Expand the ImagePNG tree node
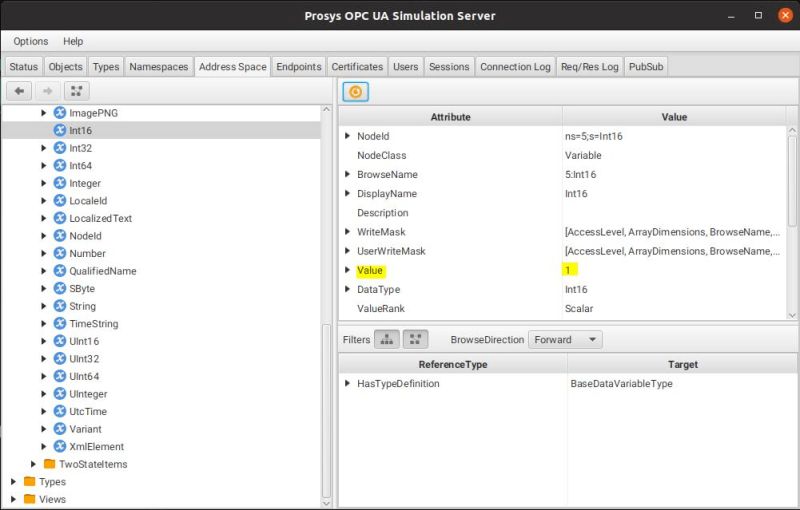The width and height of the screenshot is (800, 510). coord(44,113)
